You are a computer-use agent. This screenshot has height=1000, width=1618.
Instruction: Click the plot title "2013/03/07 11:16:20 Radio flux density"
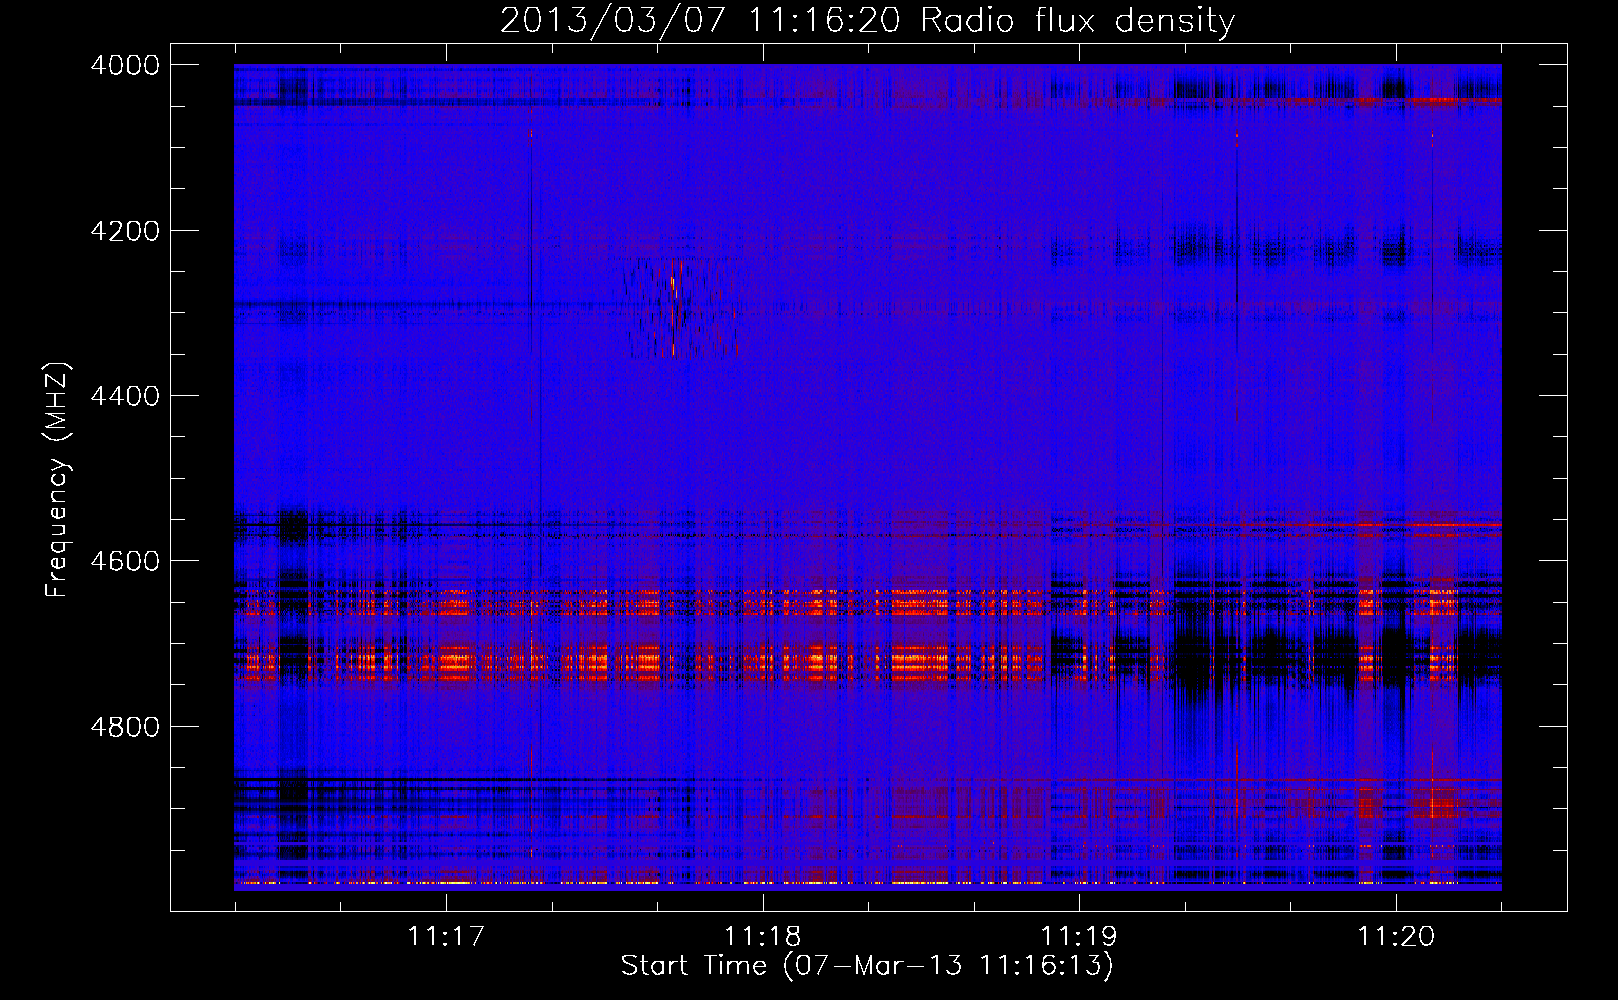(x=867, y=20)
